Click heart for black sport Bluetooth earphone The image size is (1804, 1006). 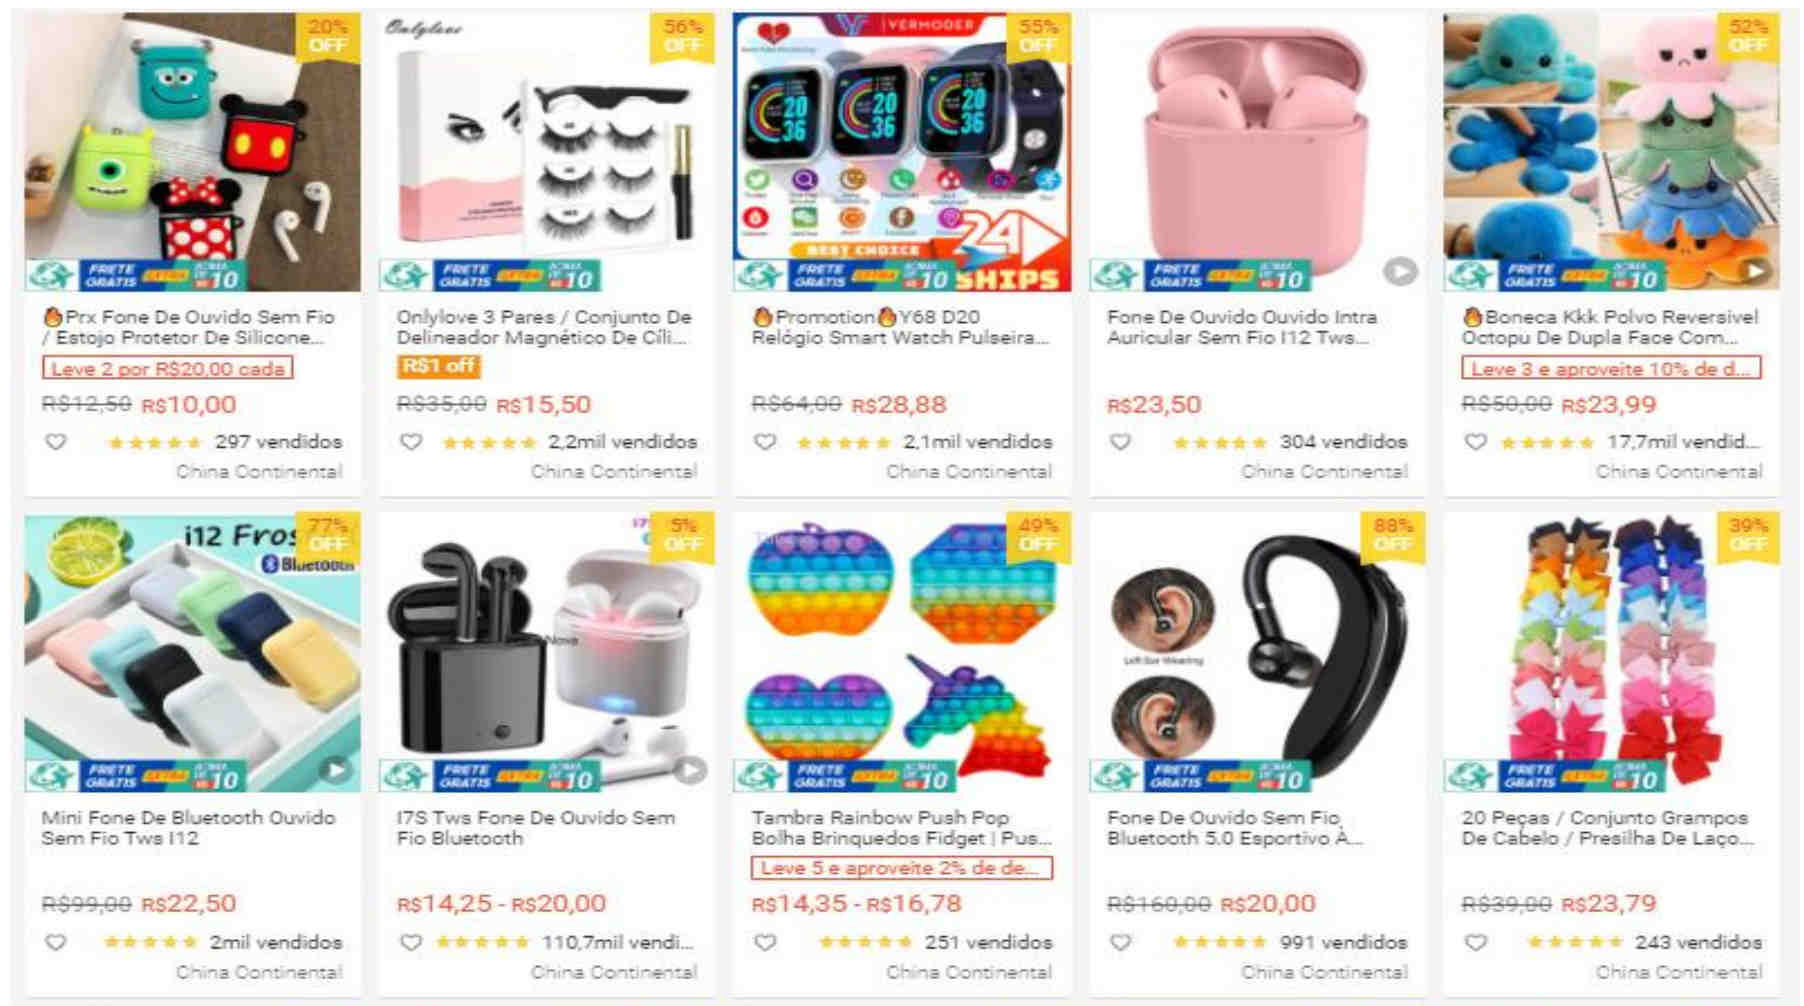coord(1121,942)
